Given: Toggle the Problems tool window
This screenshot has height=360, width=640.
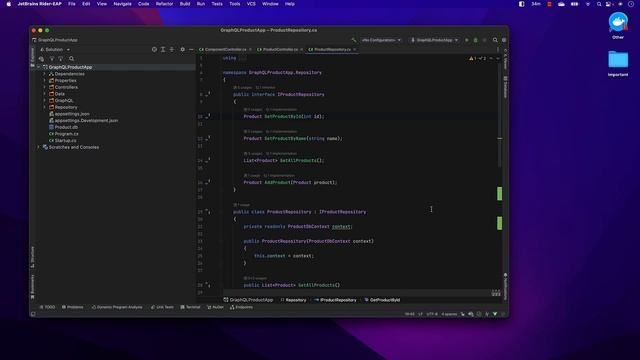Looking at the screenshot, I should (x=73, y=307).
